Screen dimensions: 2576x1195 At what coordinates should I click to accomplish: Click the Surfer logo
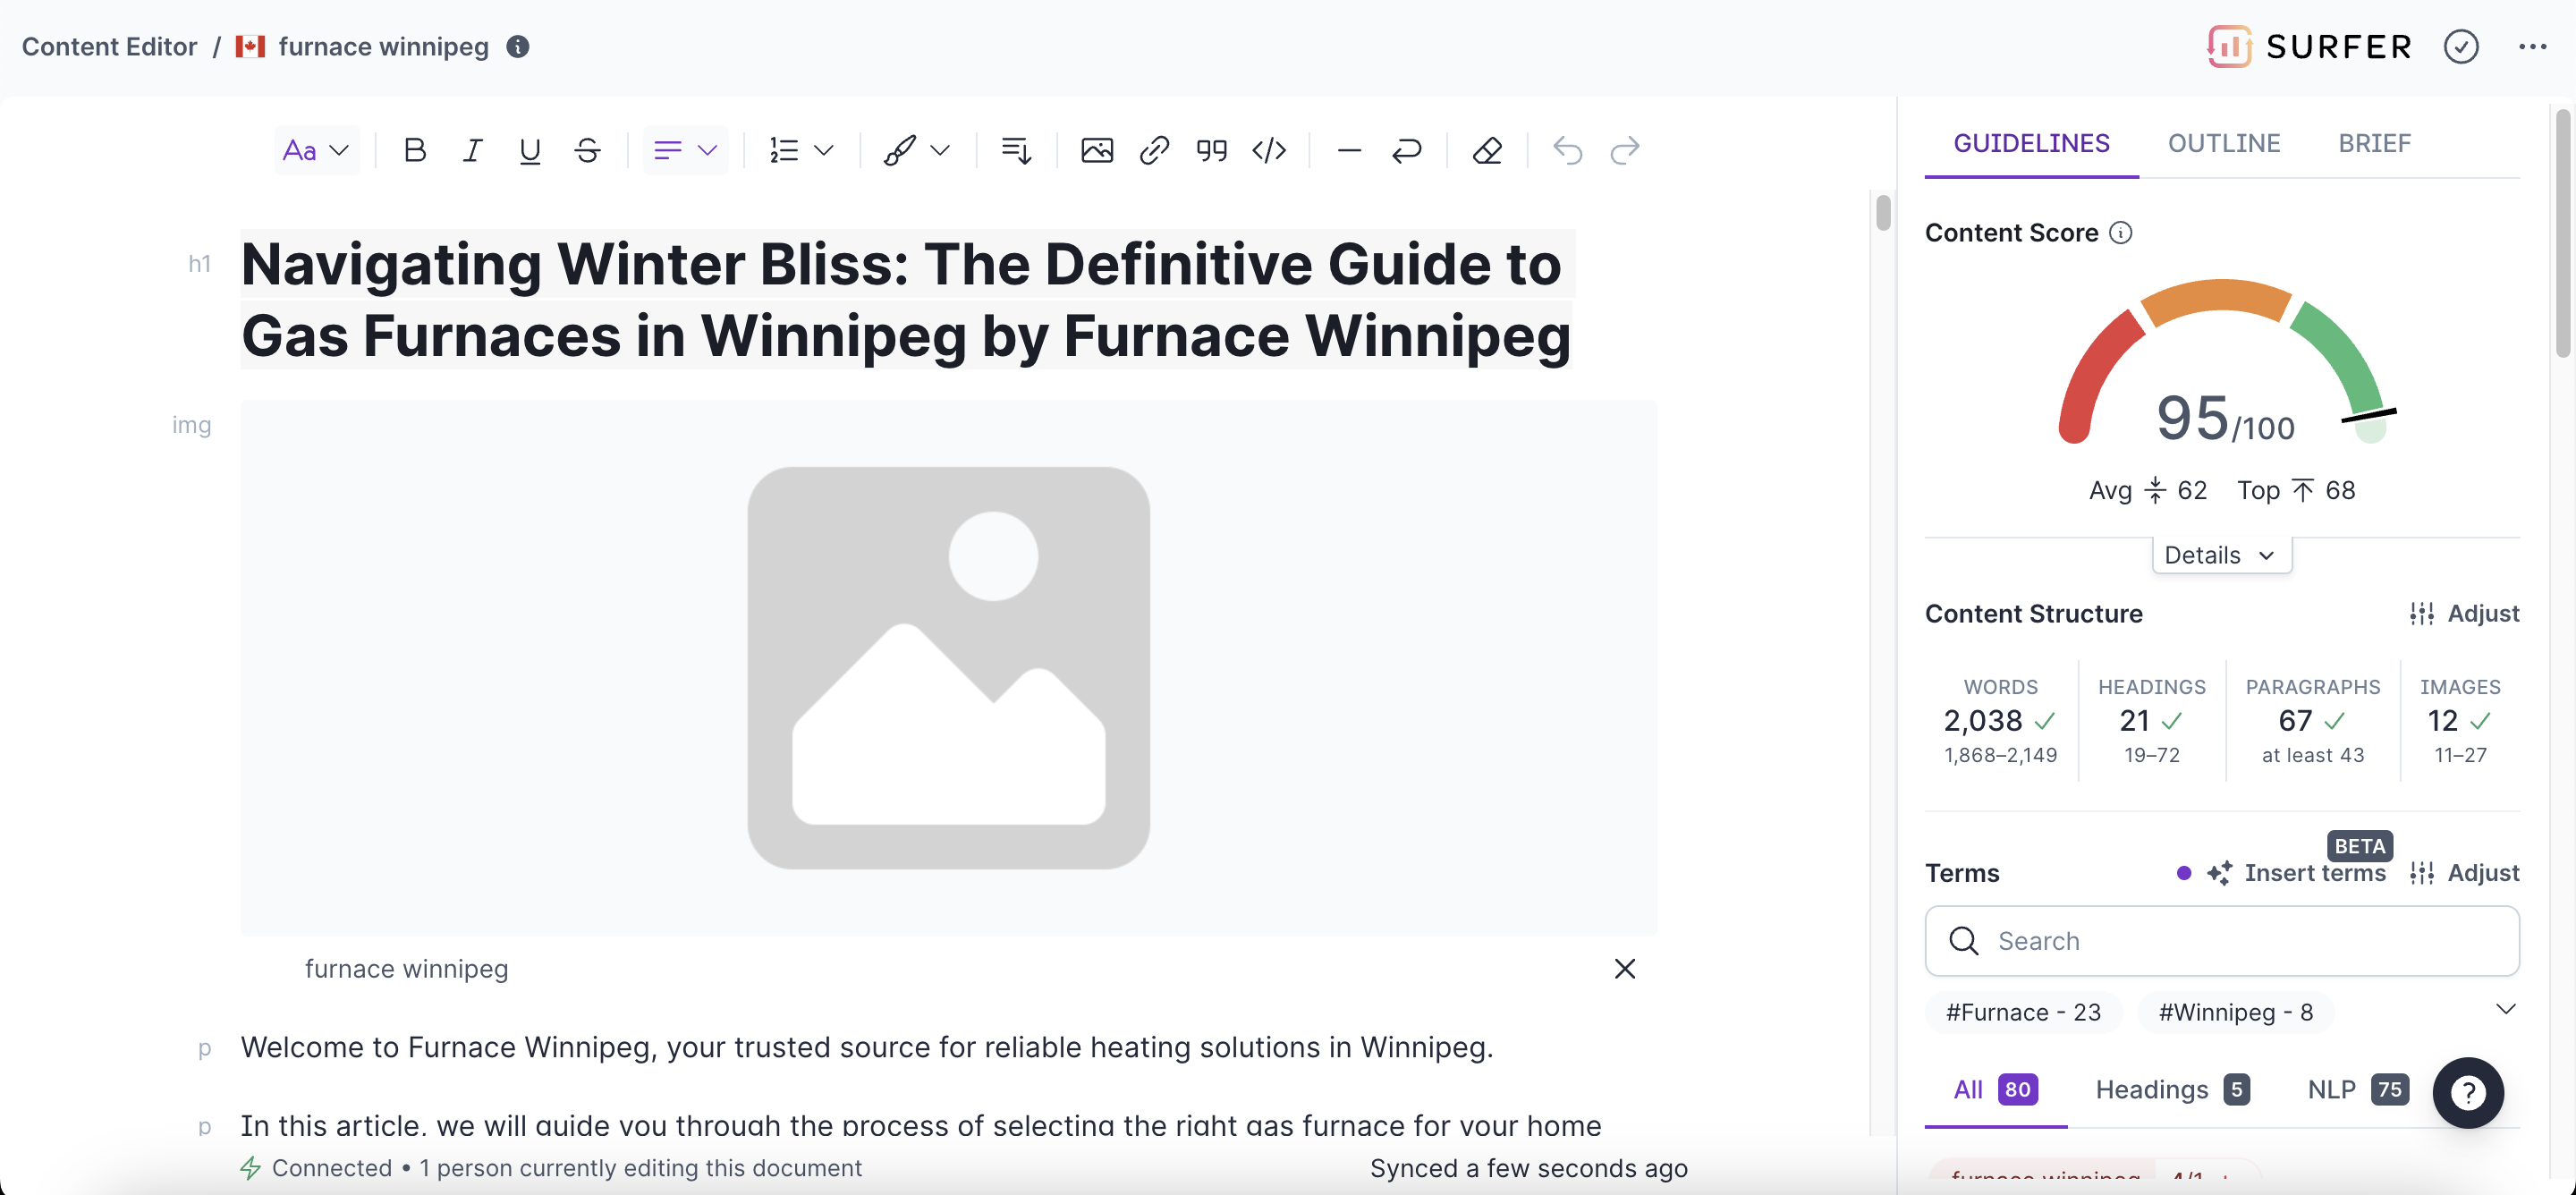pos(2309,47)
